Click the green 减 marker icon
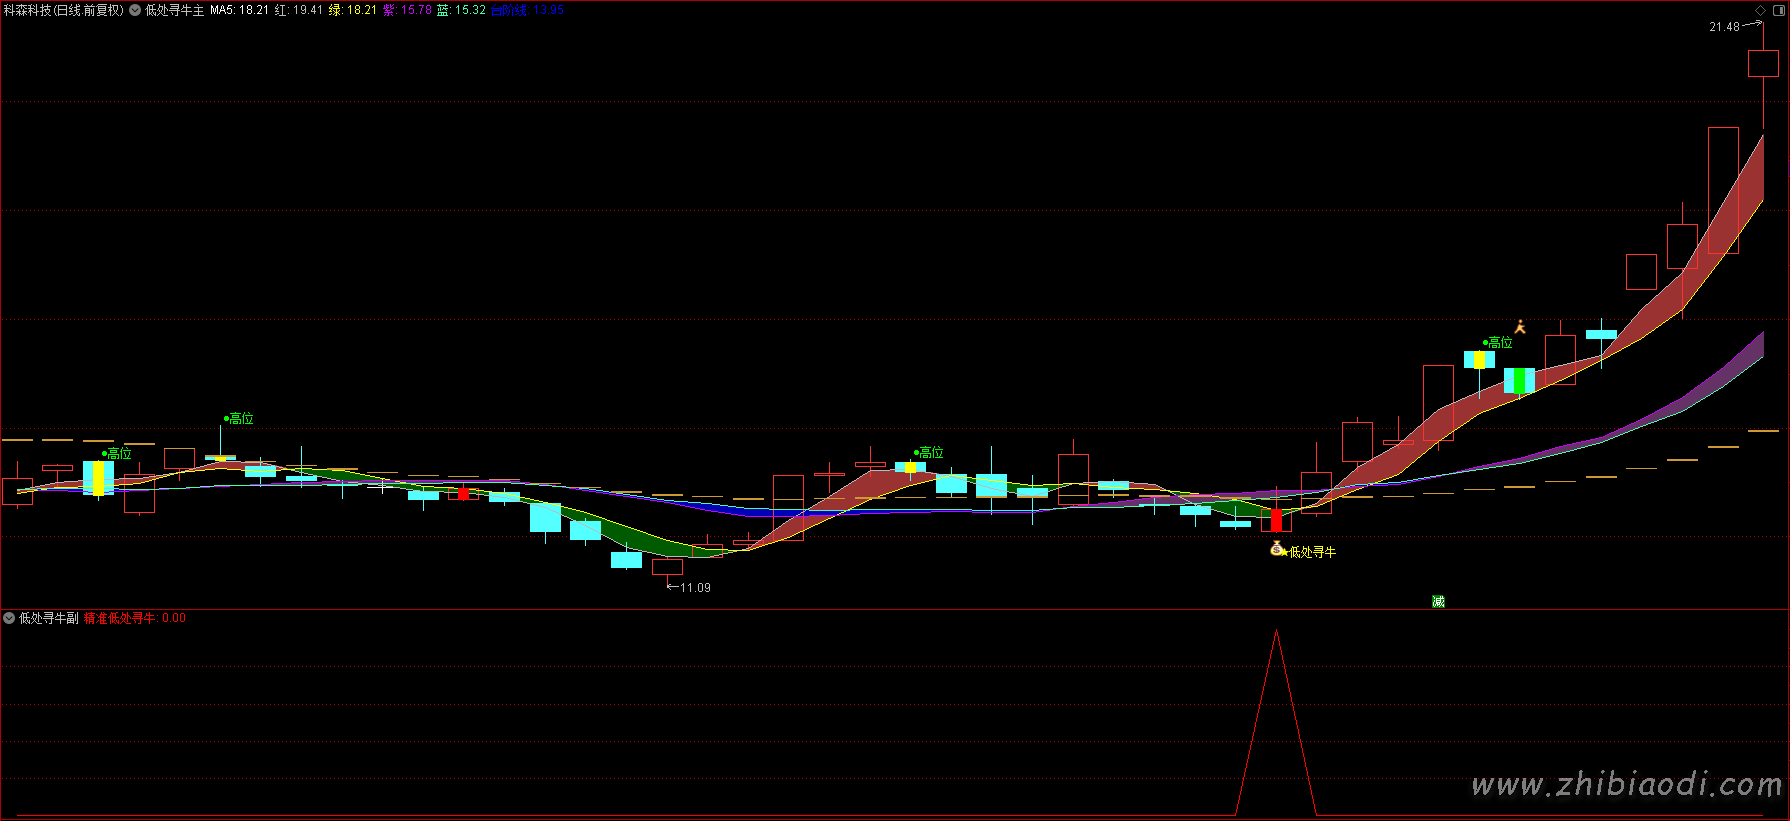 1438,601
